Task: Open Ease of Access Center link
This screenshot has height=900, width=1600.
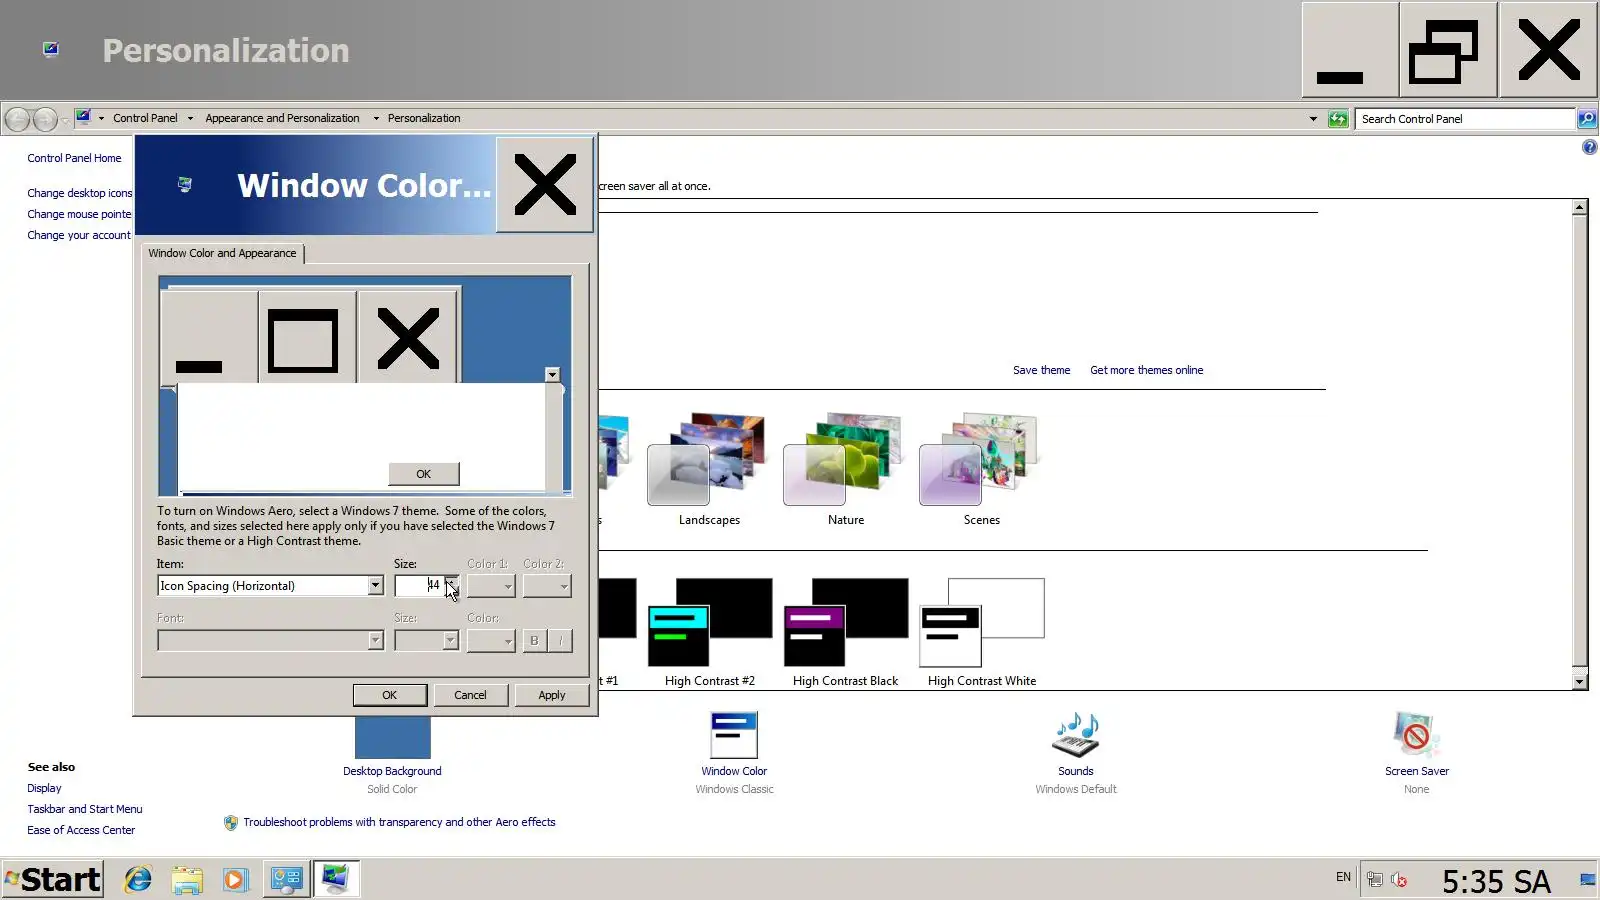Action: click(x=81, y=830)
